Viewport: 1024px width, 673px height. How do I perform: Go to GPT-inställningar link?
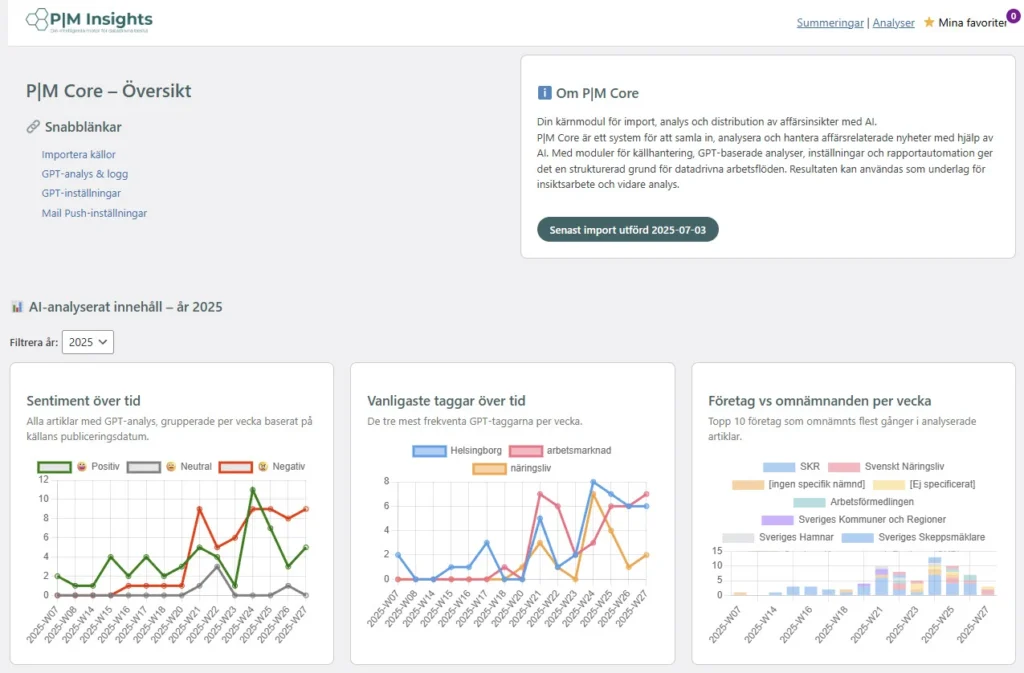click(81, 193)
